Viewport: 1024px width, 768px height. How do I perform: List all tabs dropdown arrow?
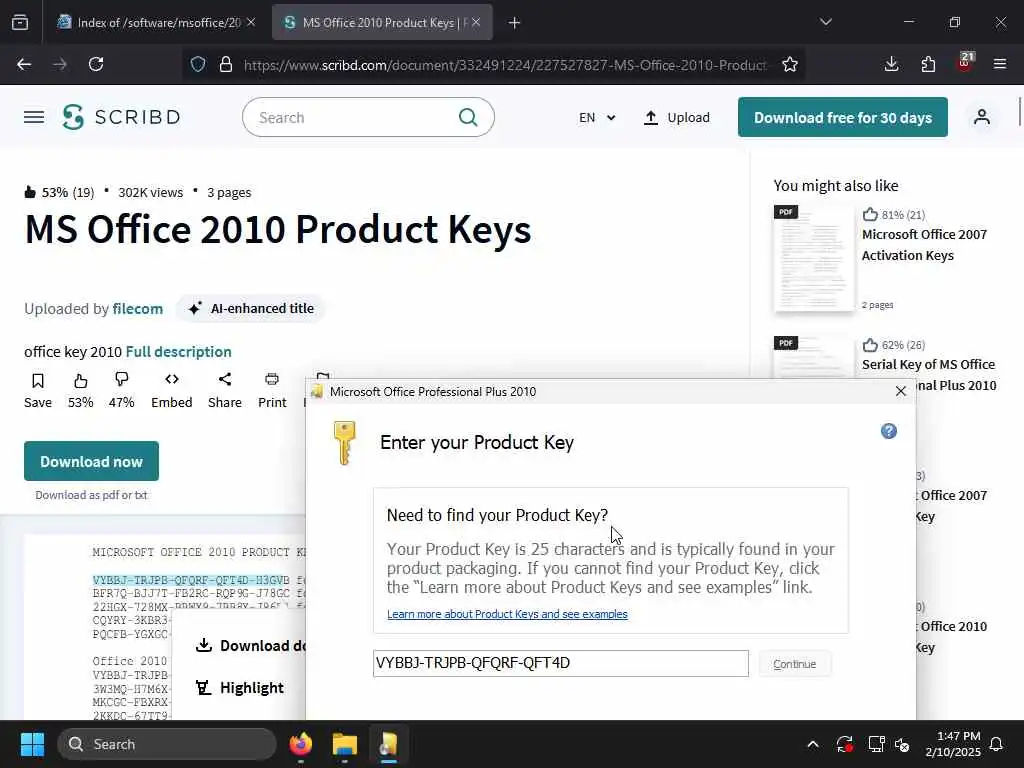click(826, 22)
